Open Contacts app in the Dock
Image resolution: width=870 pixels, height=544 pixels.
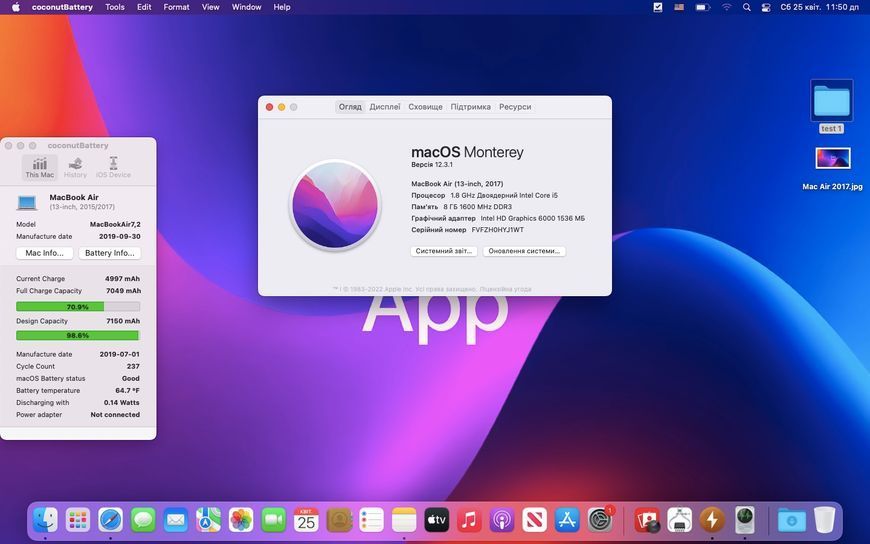click(339, 520)
